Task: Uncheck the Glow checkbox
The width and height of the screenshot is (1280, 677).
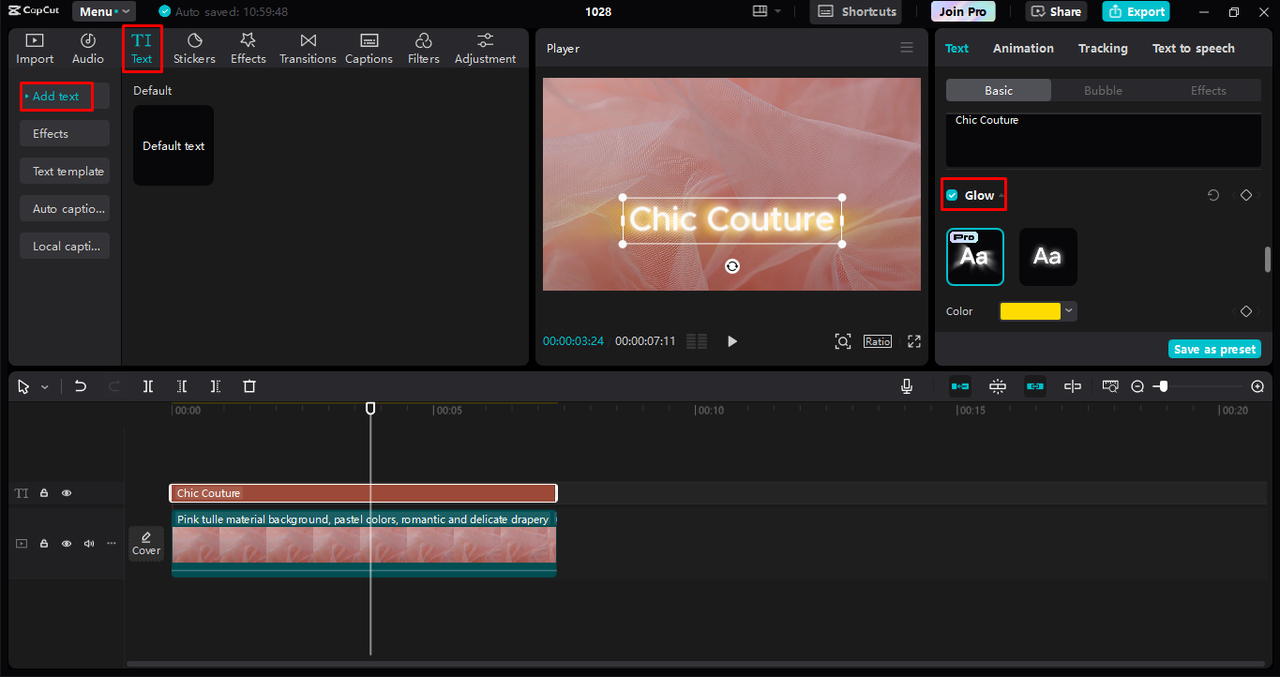Action: pos(952,195)
